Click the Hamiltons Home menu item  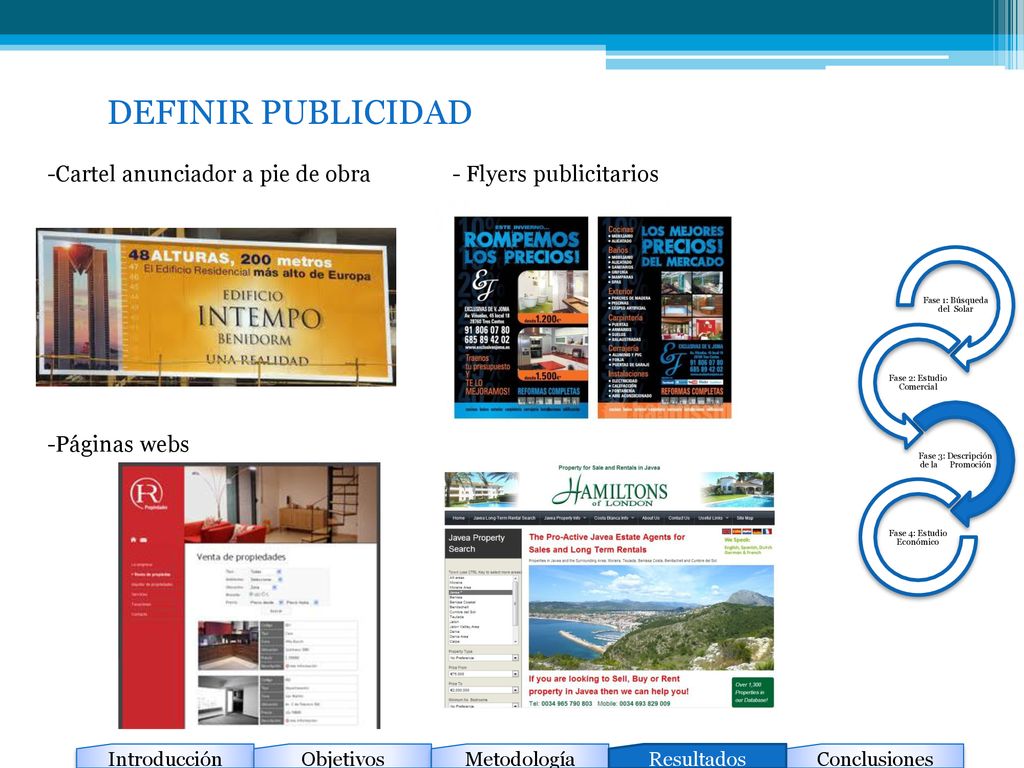(x=459, y=518)
